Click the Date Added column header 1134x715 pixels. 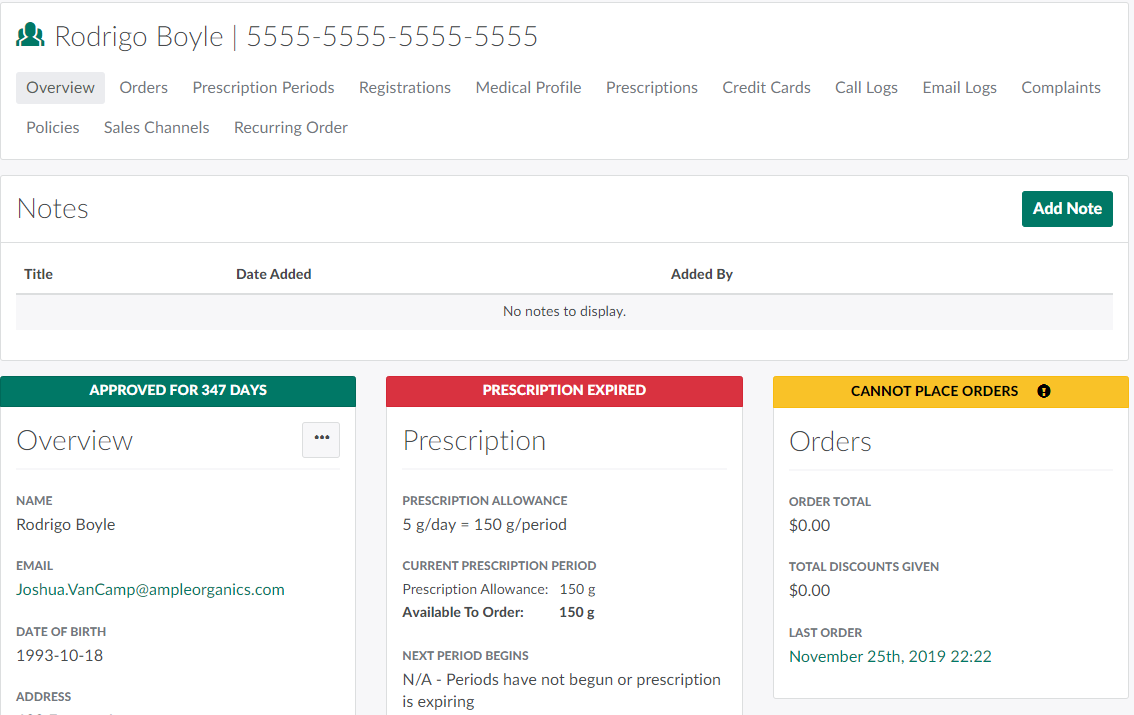point(273,274)
